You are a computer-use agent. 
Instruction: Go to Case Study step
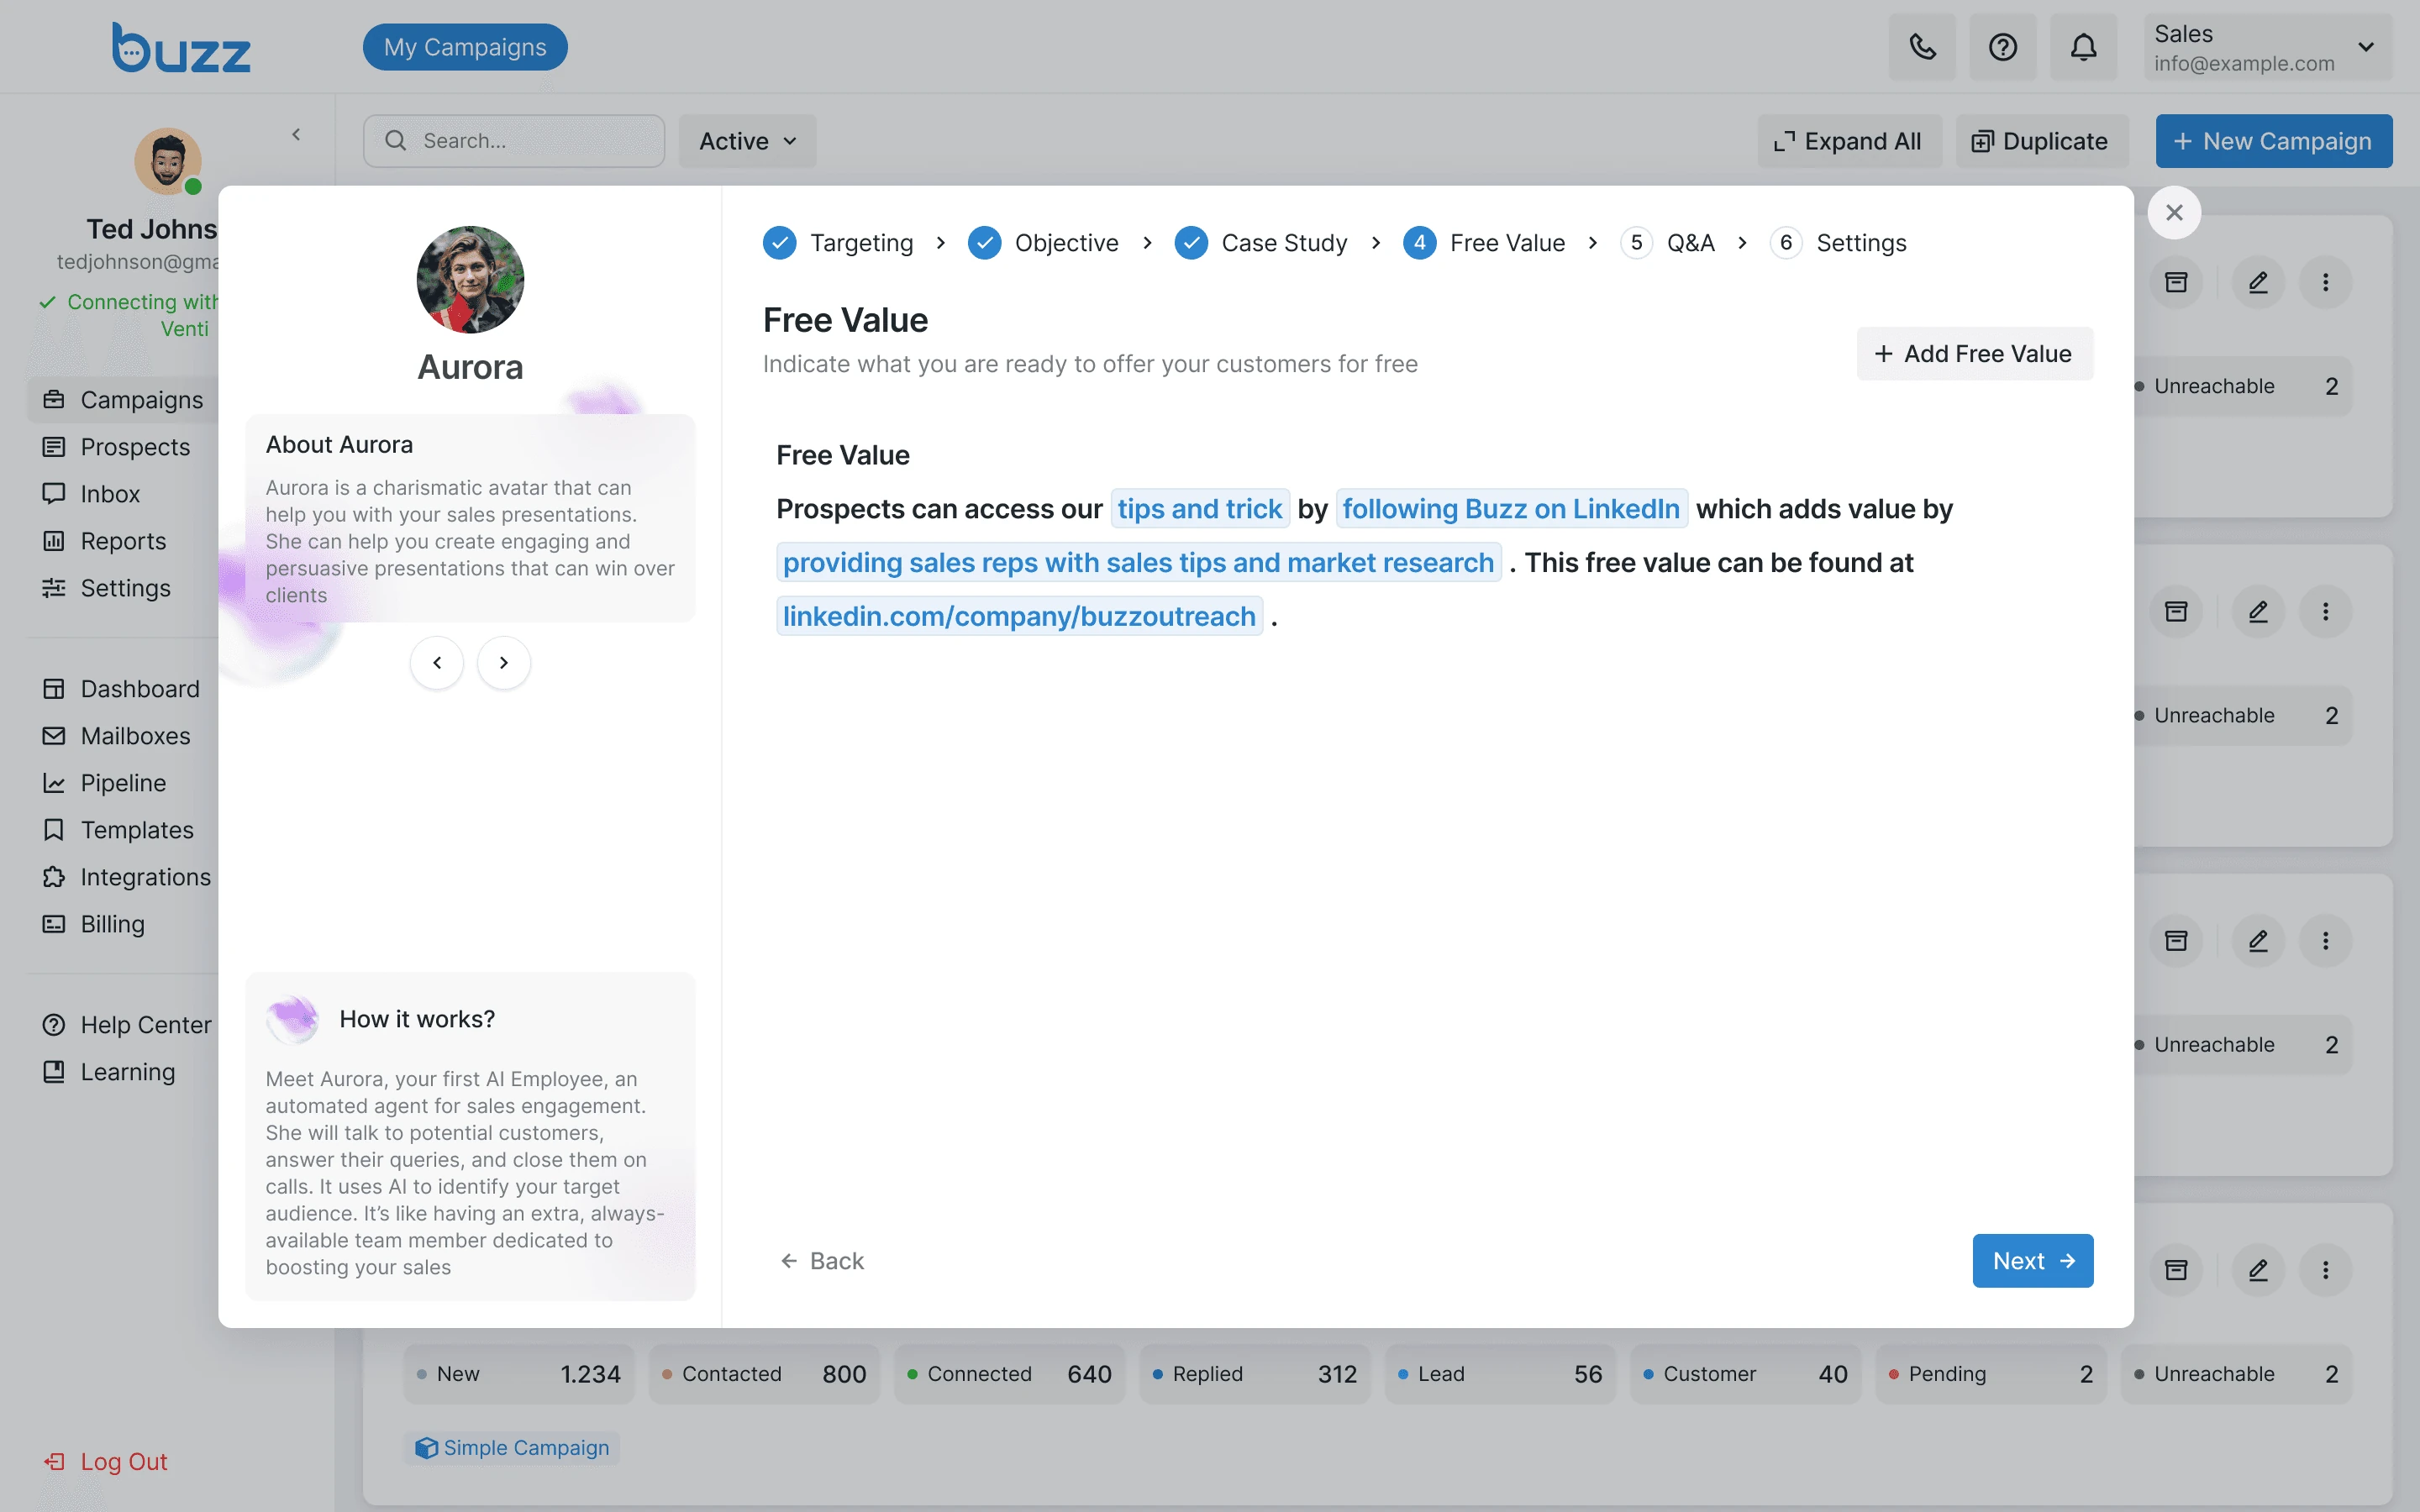point(1261,243)
